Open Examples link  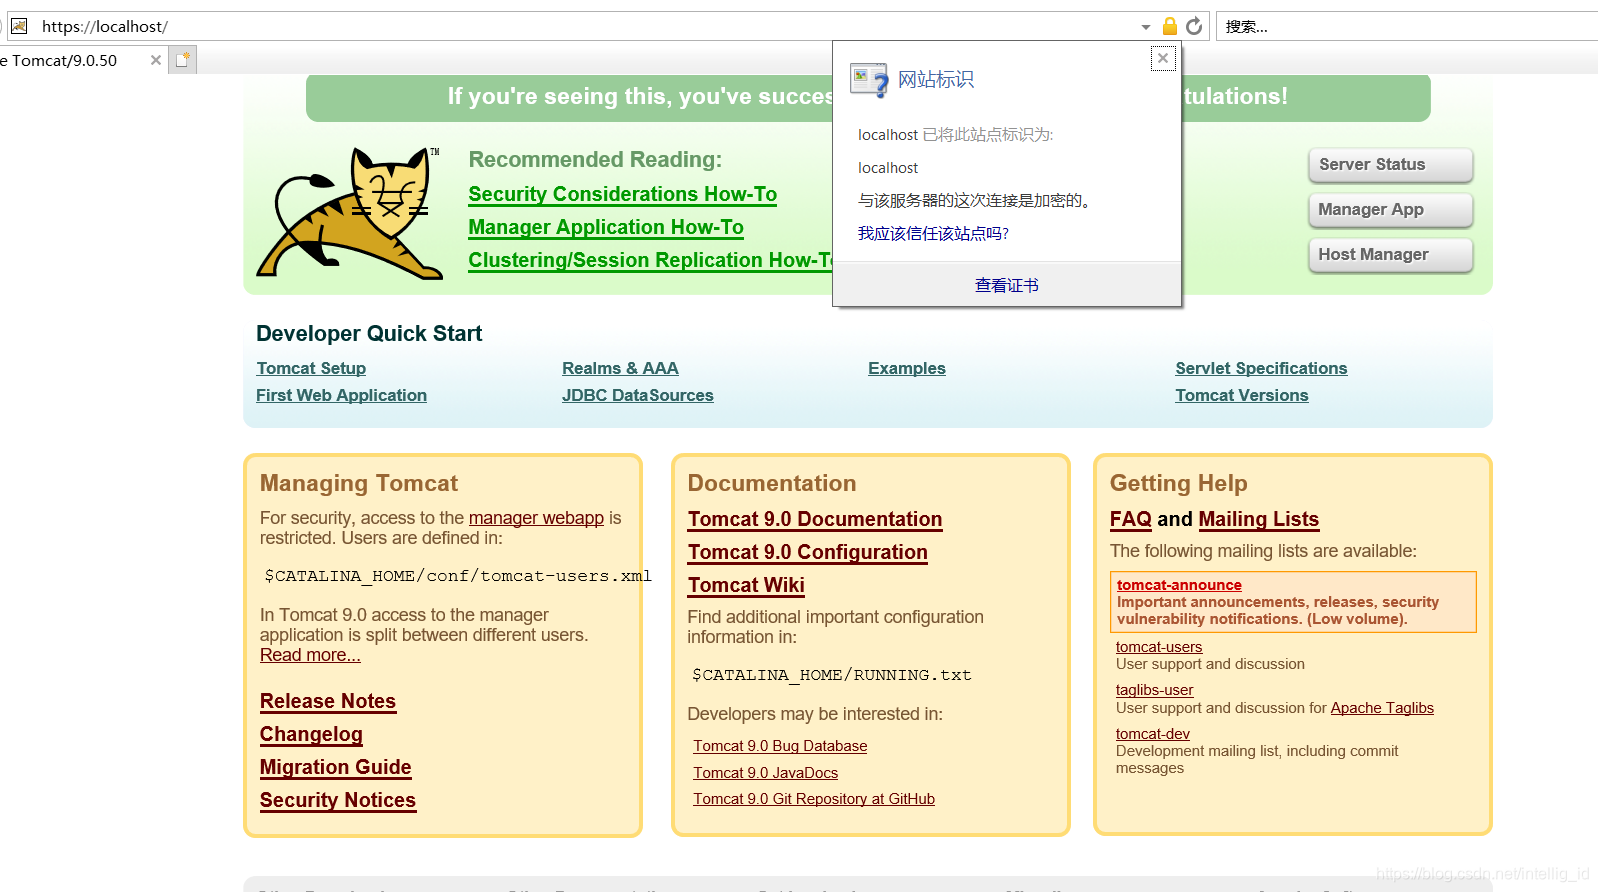click(907, 369)
